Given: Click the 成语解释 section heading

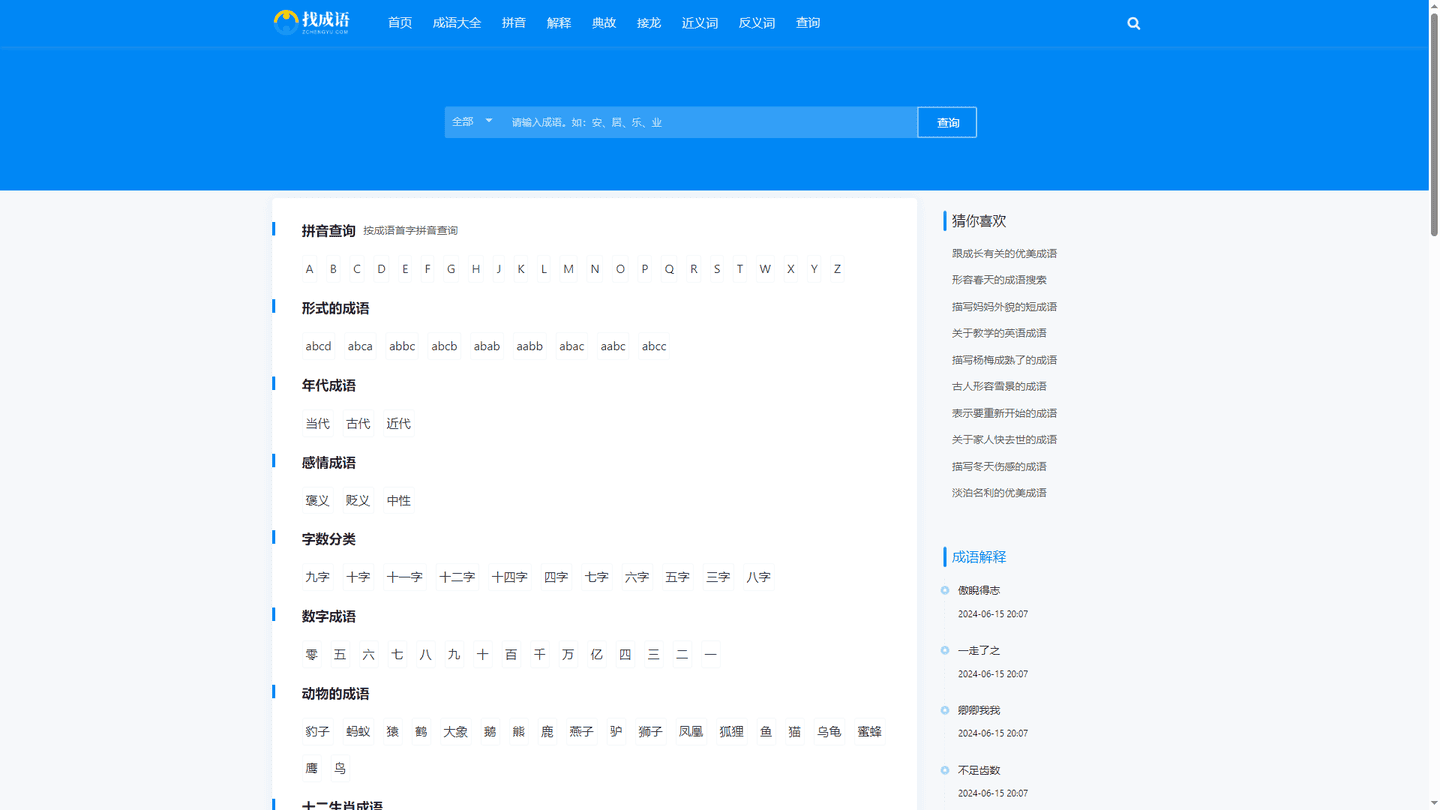Looking at the screenshot, I should click(x=979, y=557).
